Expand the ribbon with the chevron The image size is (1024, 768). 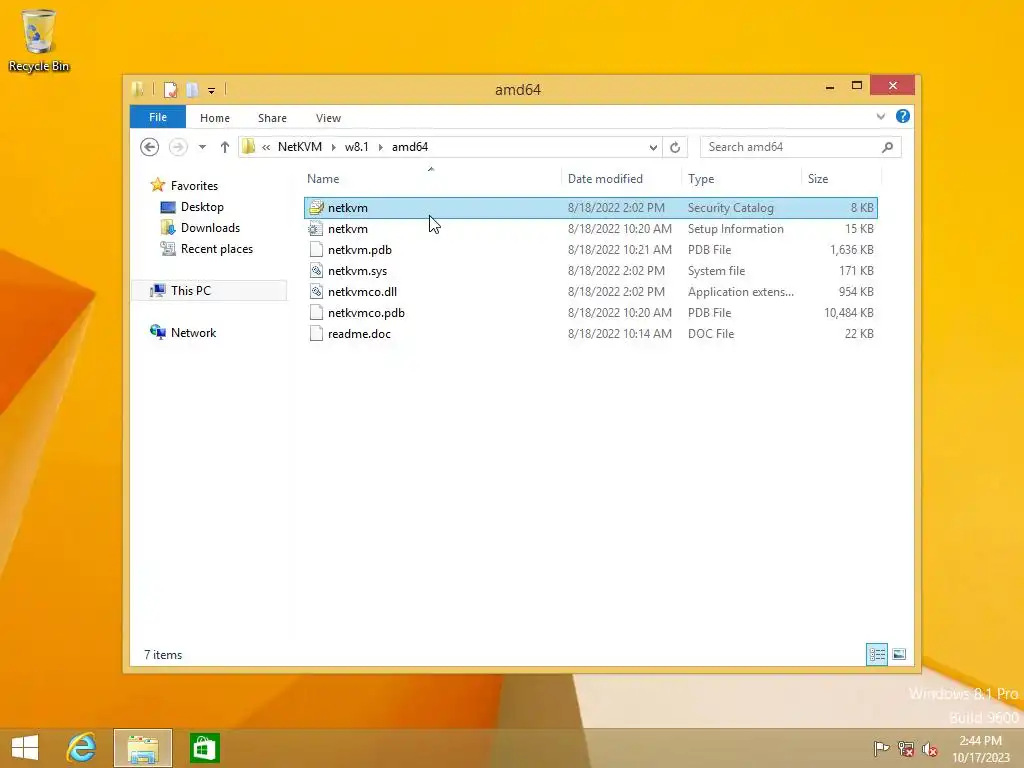point(880,116)
